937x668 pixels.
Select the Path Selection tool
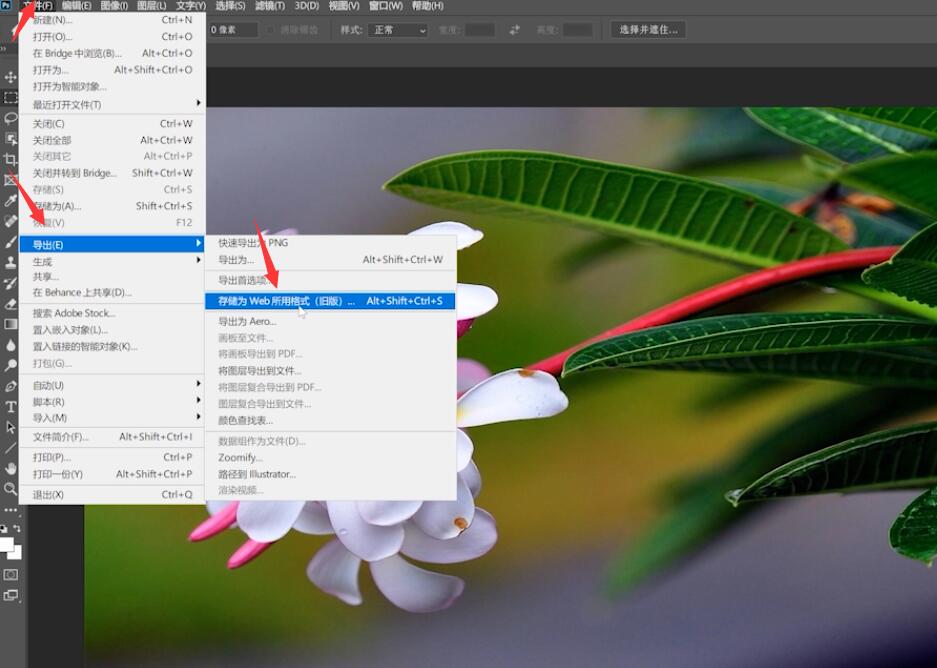(x=10, y=427)
